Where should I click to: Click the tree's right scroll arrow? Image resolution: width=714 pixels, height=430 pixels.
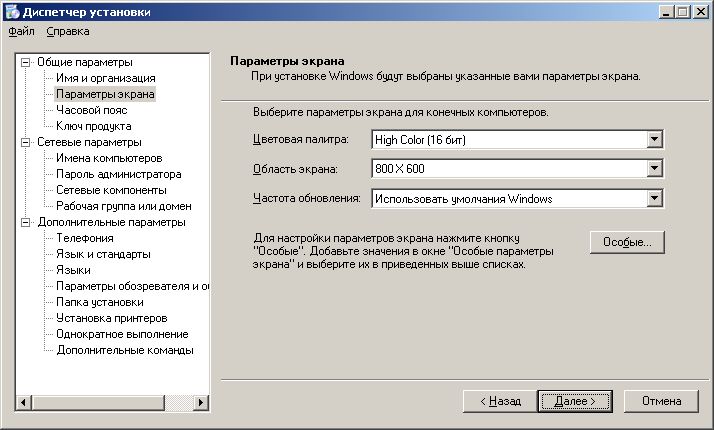[x=200, y=402]
